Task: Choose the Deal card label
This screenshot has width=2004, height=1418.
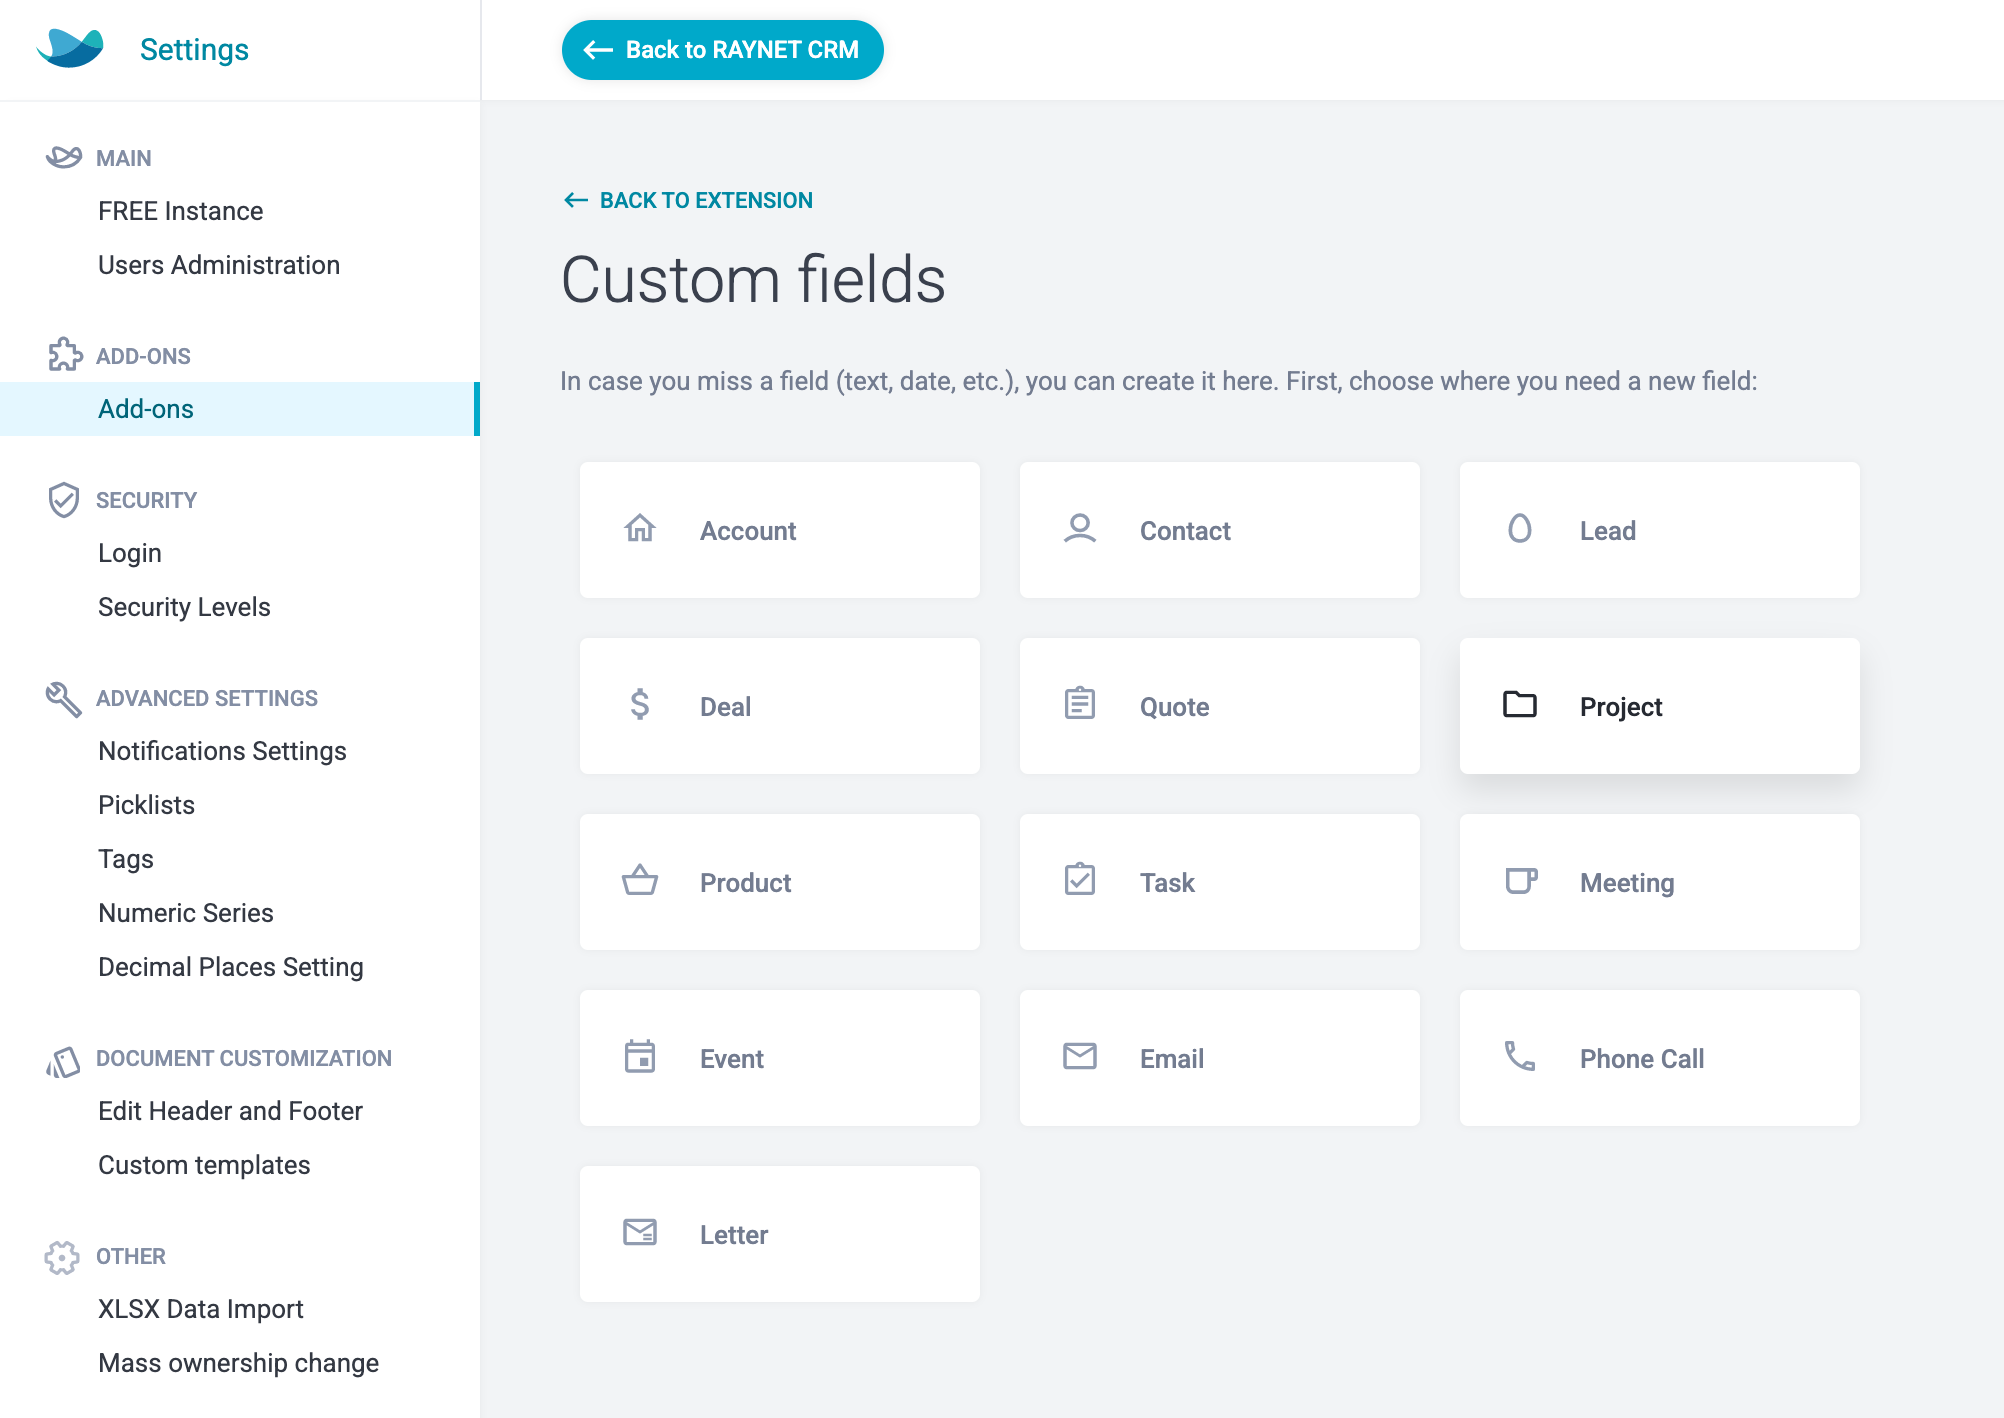Action: pos(725,707)
